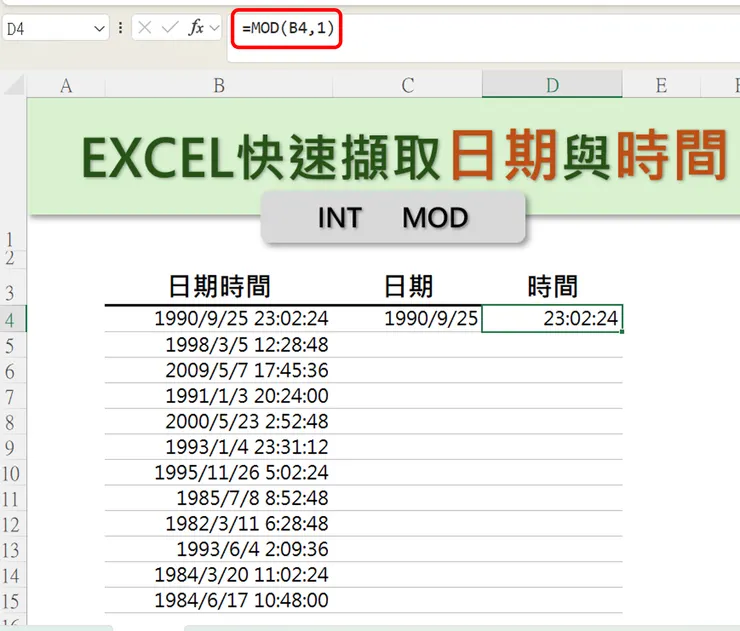Click cell with 1995/11/26 5:02:24
This screenshot has width=740, height=631.
(x=219, y=472)
